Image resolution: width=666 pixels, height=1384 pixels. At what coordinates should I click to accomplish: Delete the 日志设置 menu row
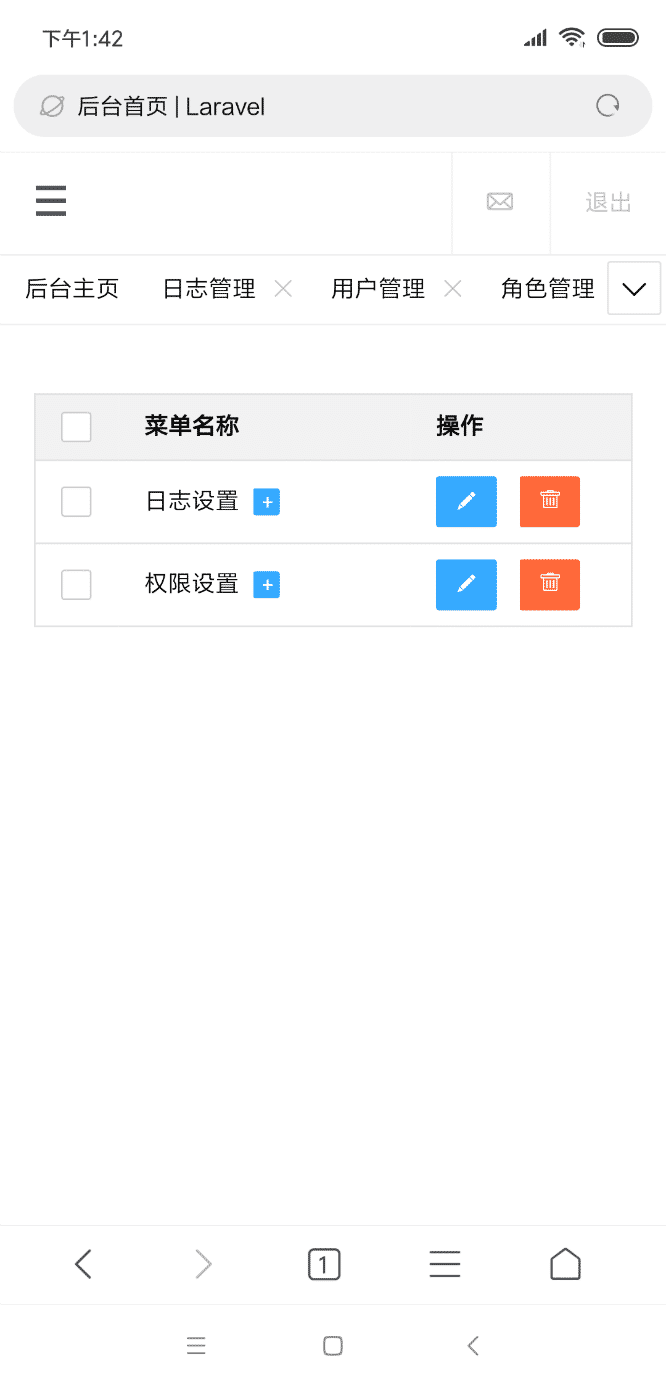tap(550, 501)
